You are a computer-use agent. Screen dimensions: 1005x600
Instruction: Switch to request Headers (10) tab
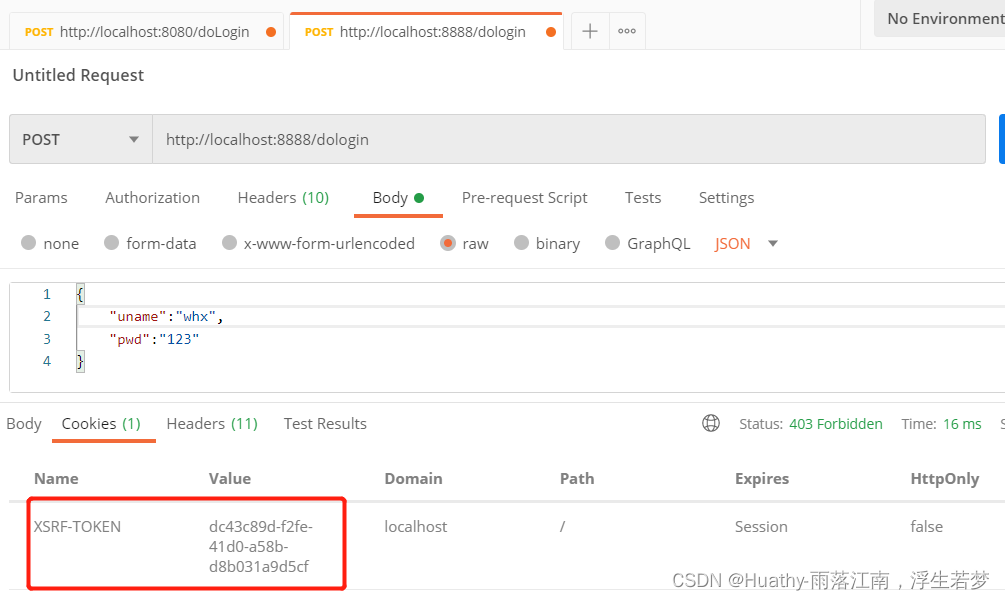(283, 197)
